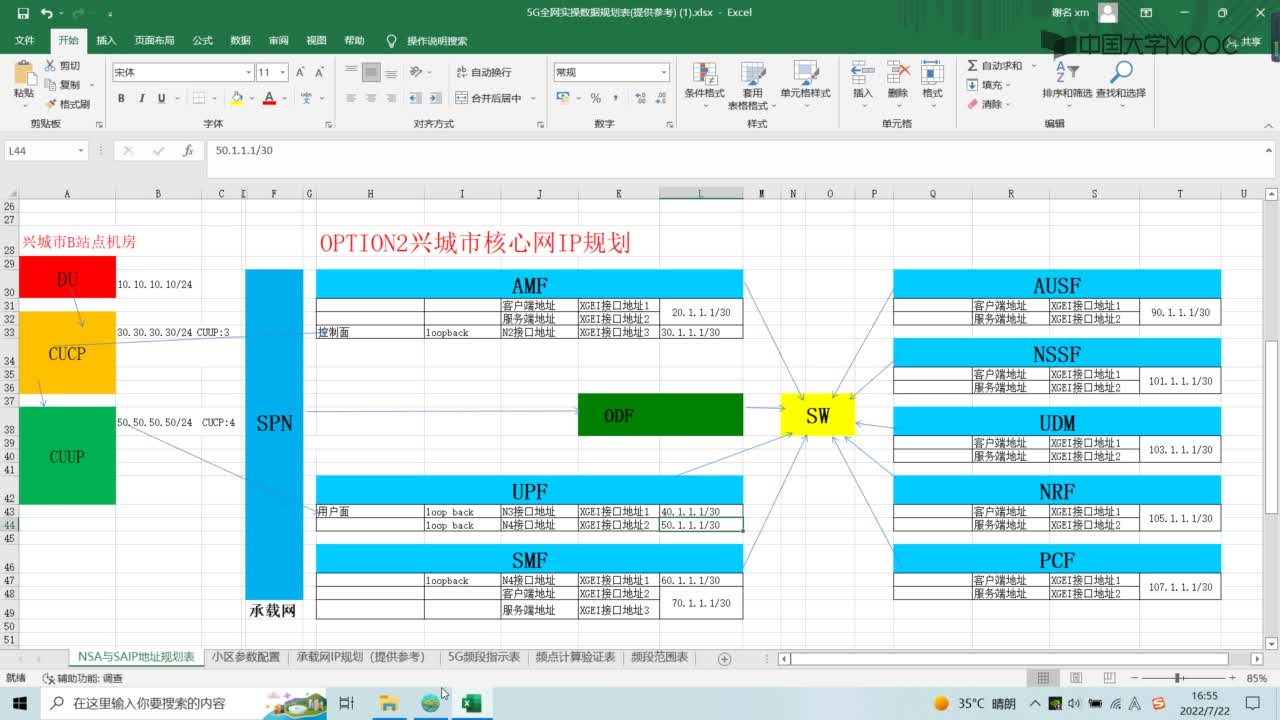Click the Copy (复制) icon
1280x720 pixels.
click(x=50, y=85)
